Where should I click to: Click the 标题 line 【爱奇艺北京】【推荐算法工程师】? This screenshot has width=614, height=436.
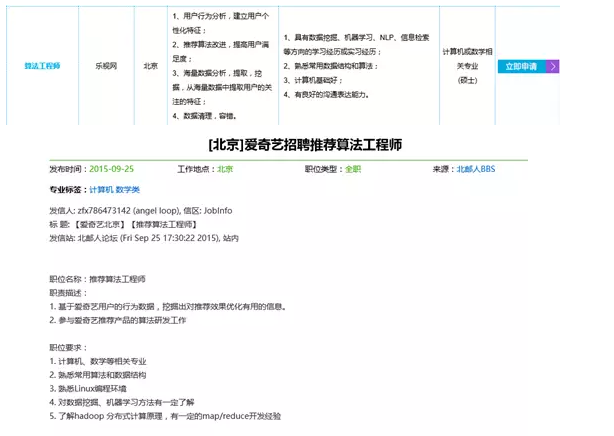coord(123,224)
